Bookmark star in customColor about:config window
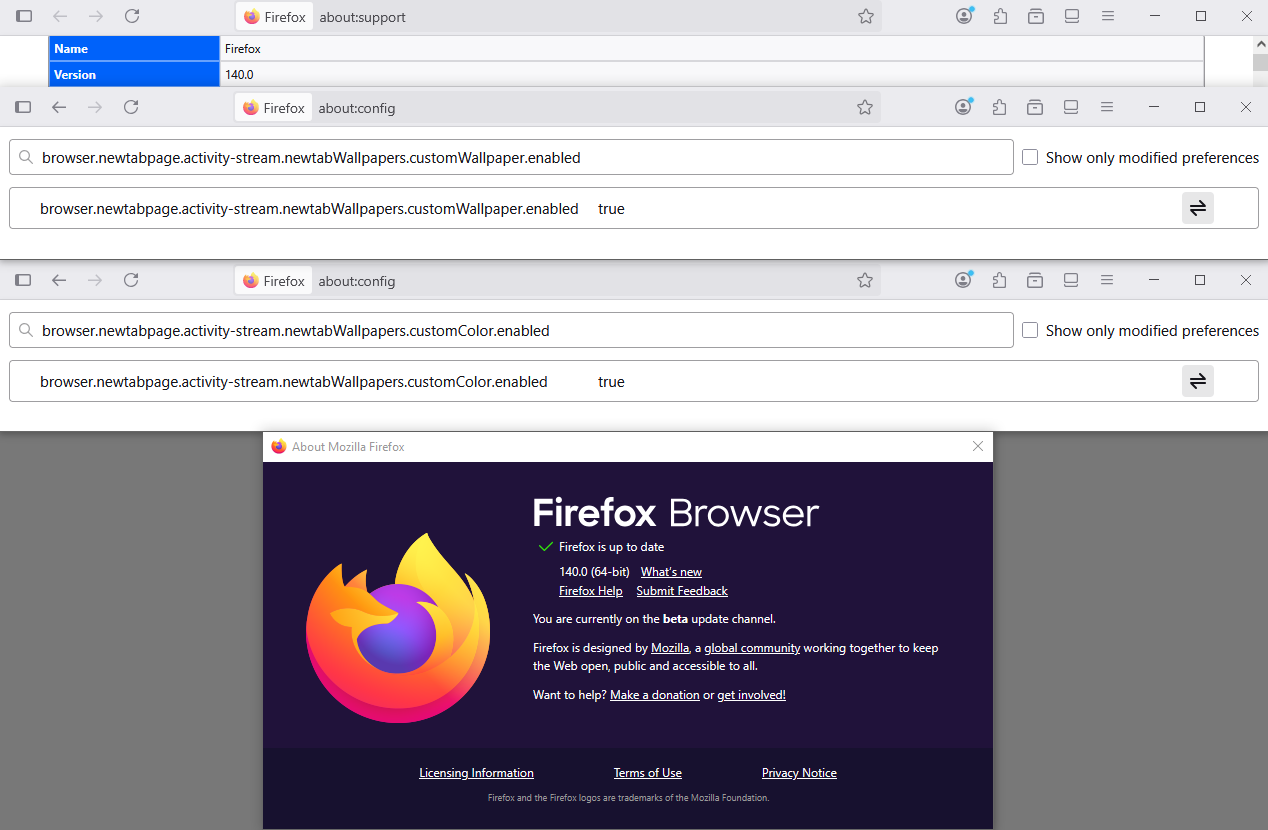The height and width of the screenshot is (830, 1268). (865, 280)
